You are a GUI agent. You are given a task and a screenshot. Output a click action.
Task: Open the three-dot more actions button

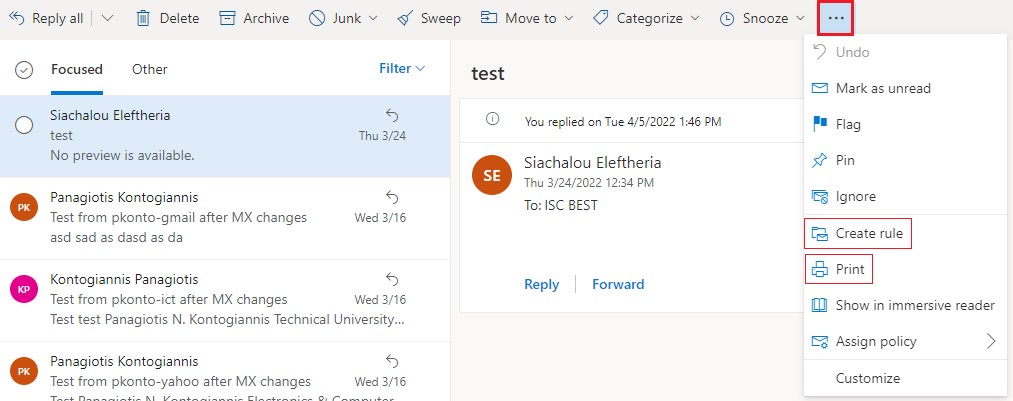coord(836,18)
